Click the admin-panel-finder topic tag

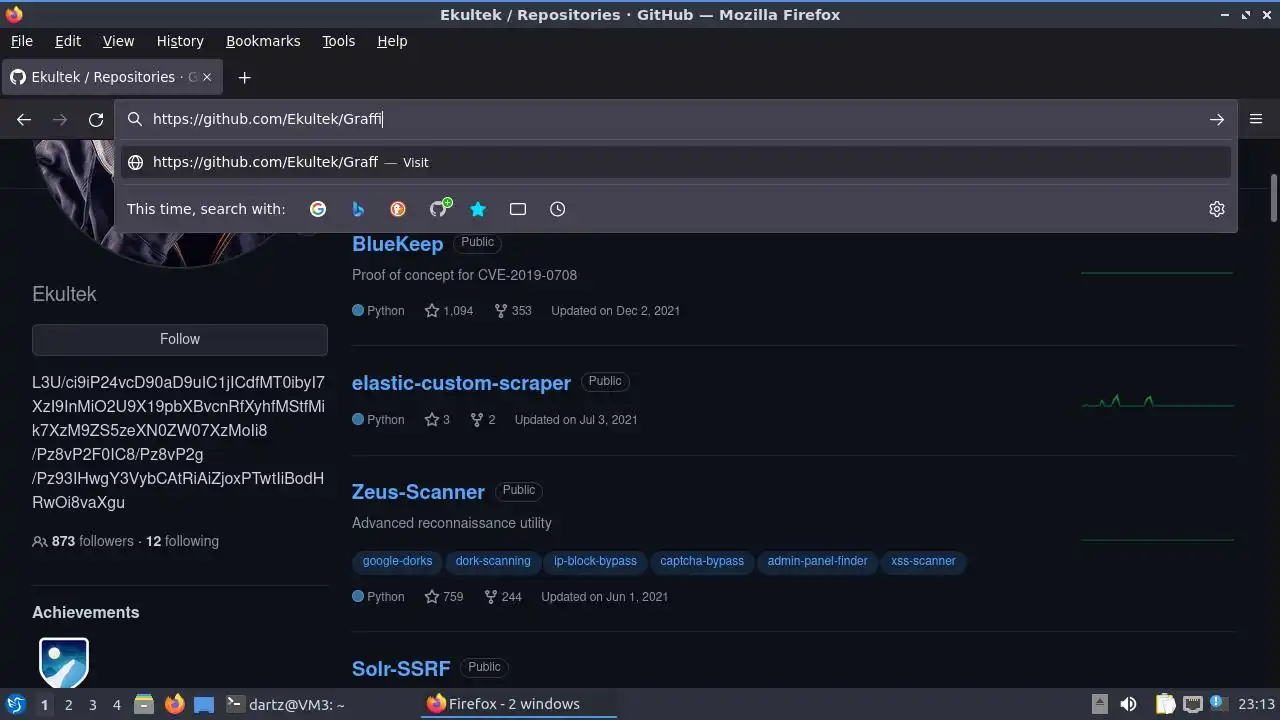coord(817,561)
